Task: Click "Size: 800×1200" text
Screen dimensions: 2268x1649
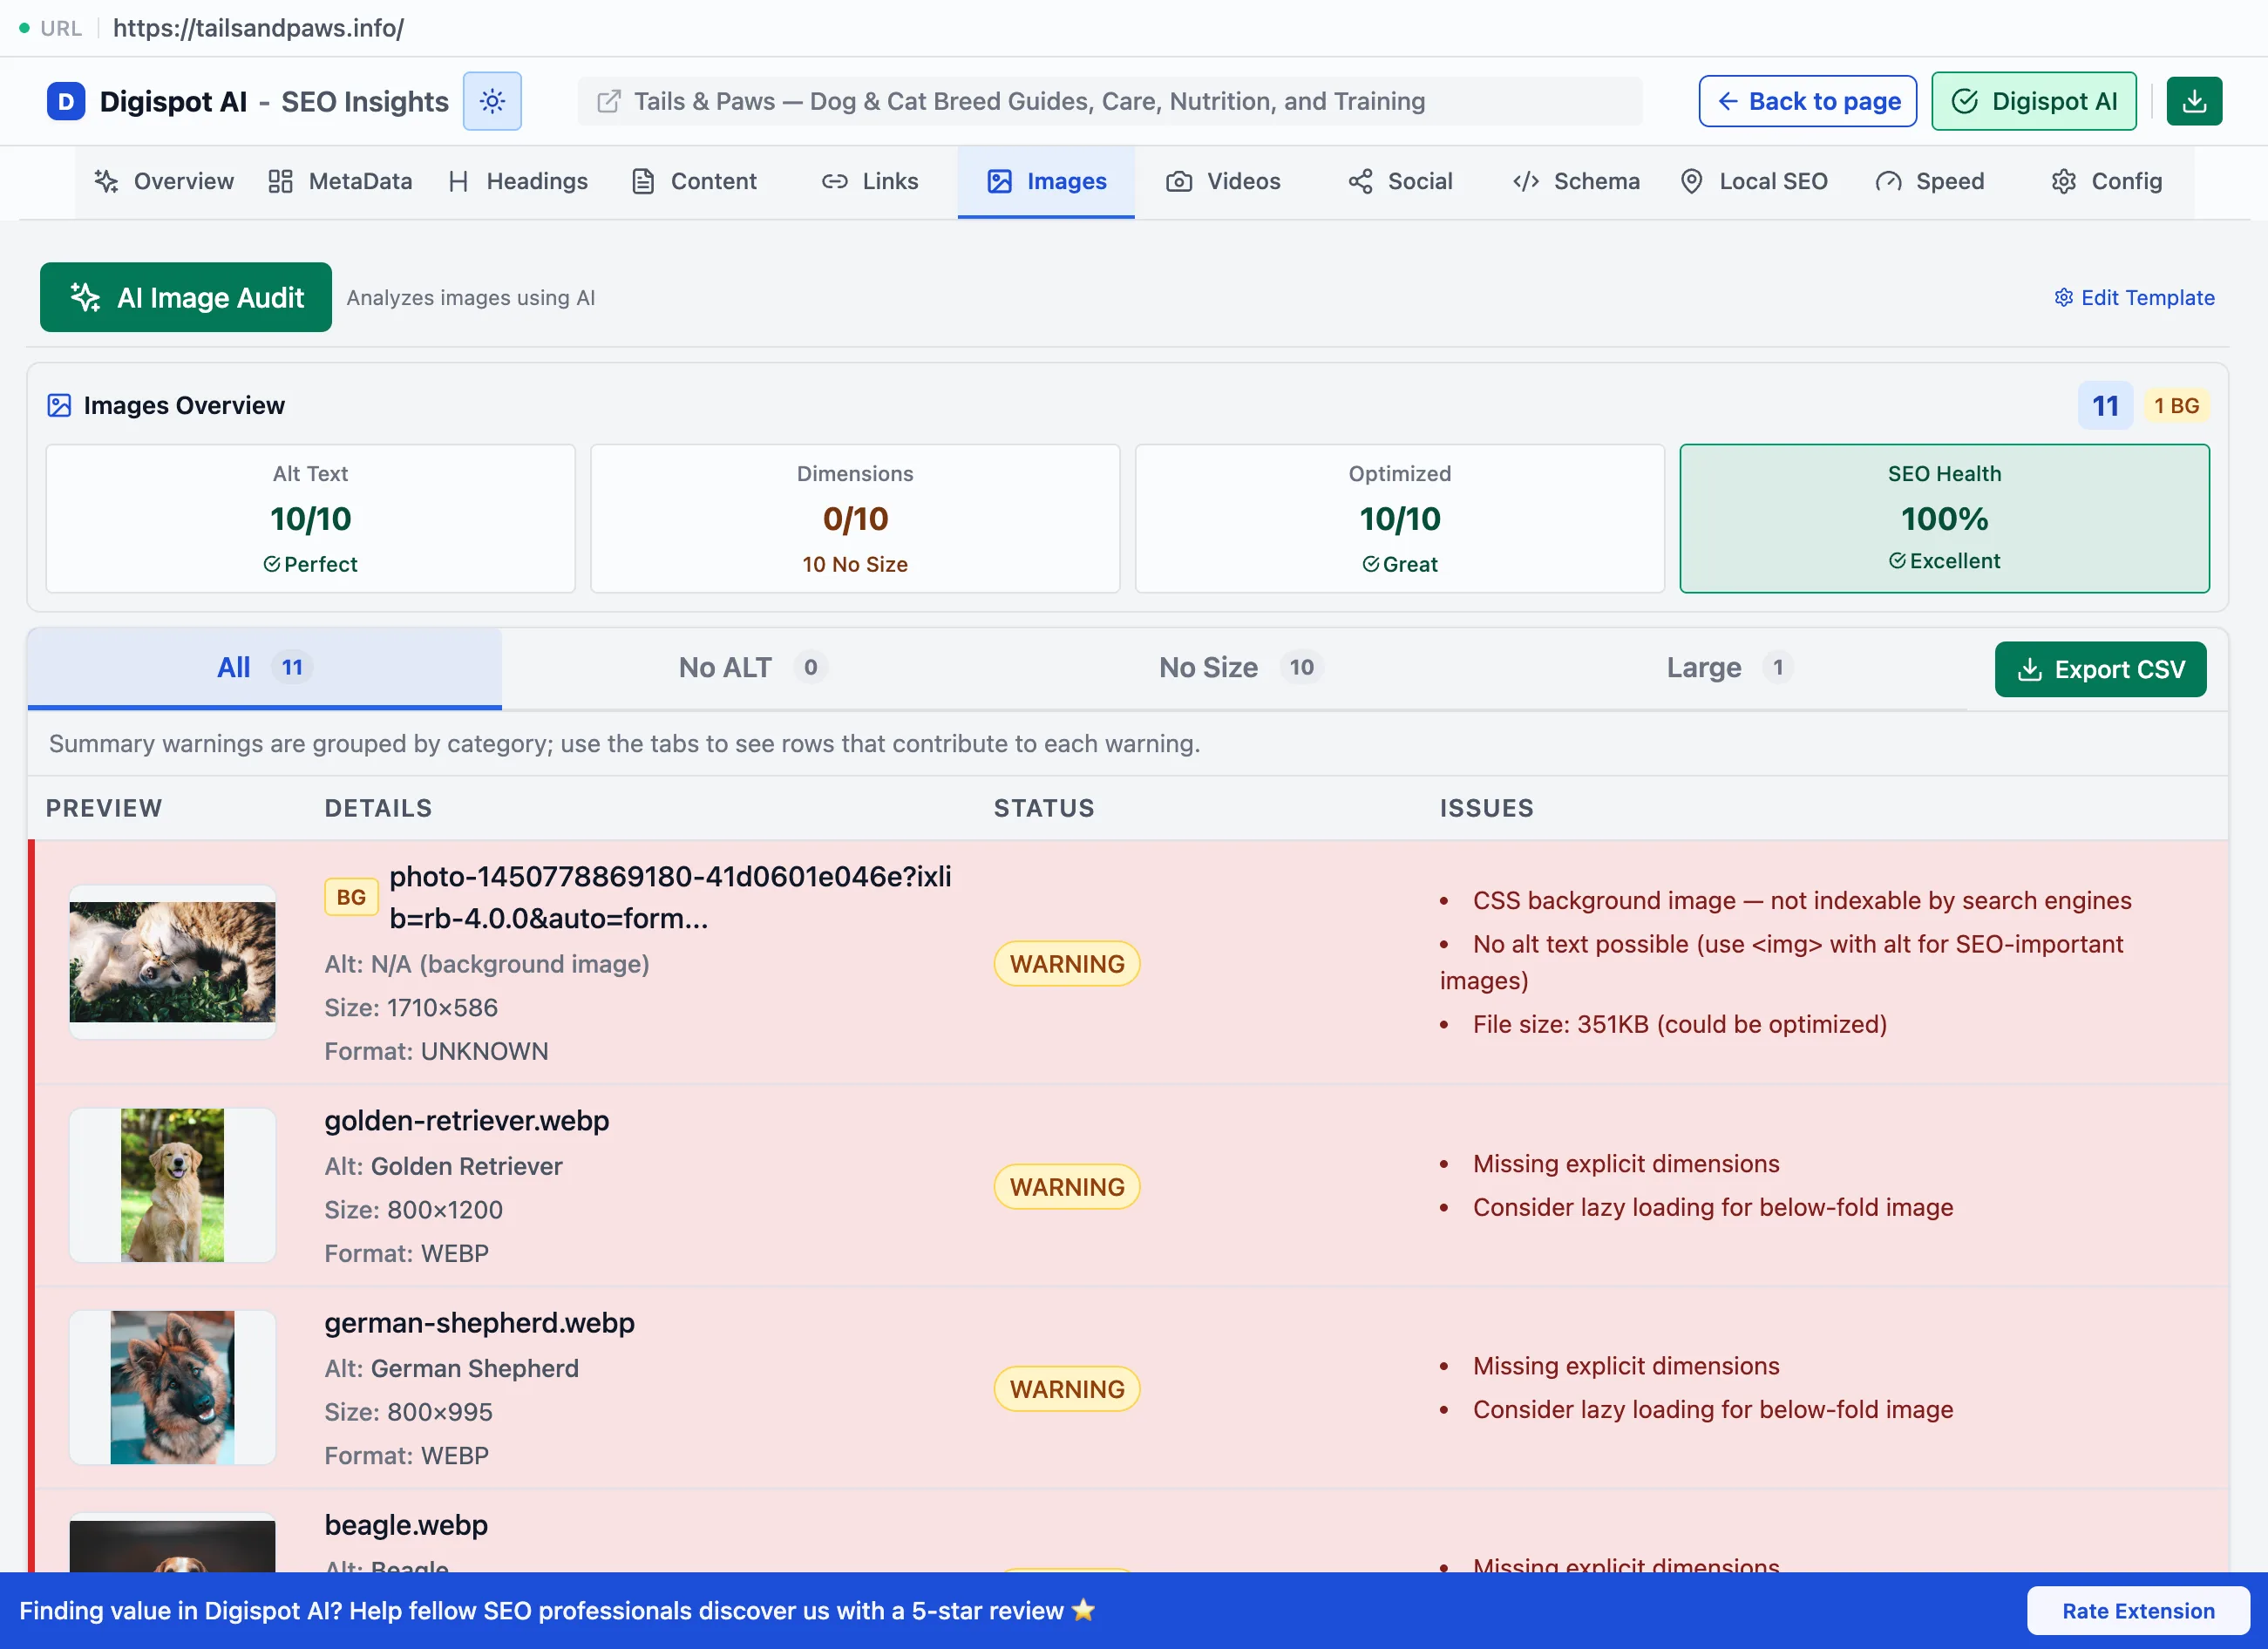Action: 413,1210
